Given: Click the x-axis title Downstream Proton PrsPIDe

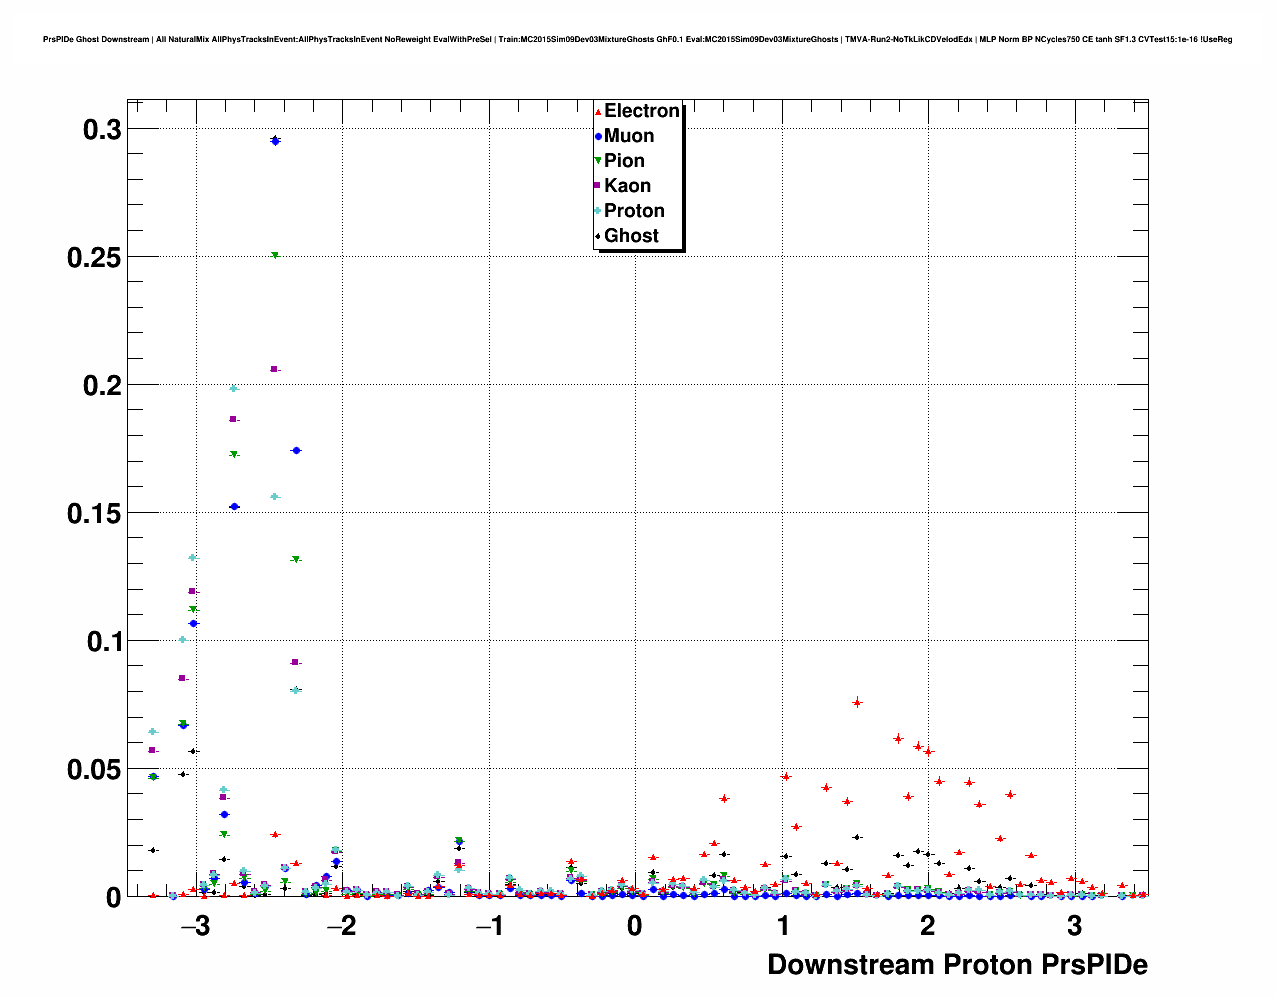Looking at the screenshot, I should pos(957,964).
